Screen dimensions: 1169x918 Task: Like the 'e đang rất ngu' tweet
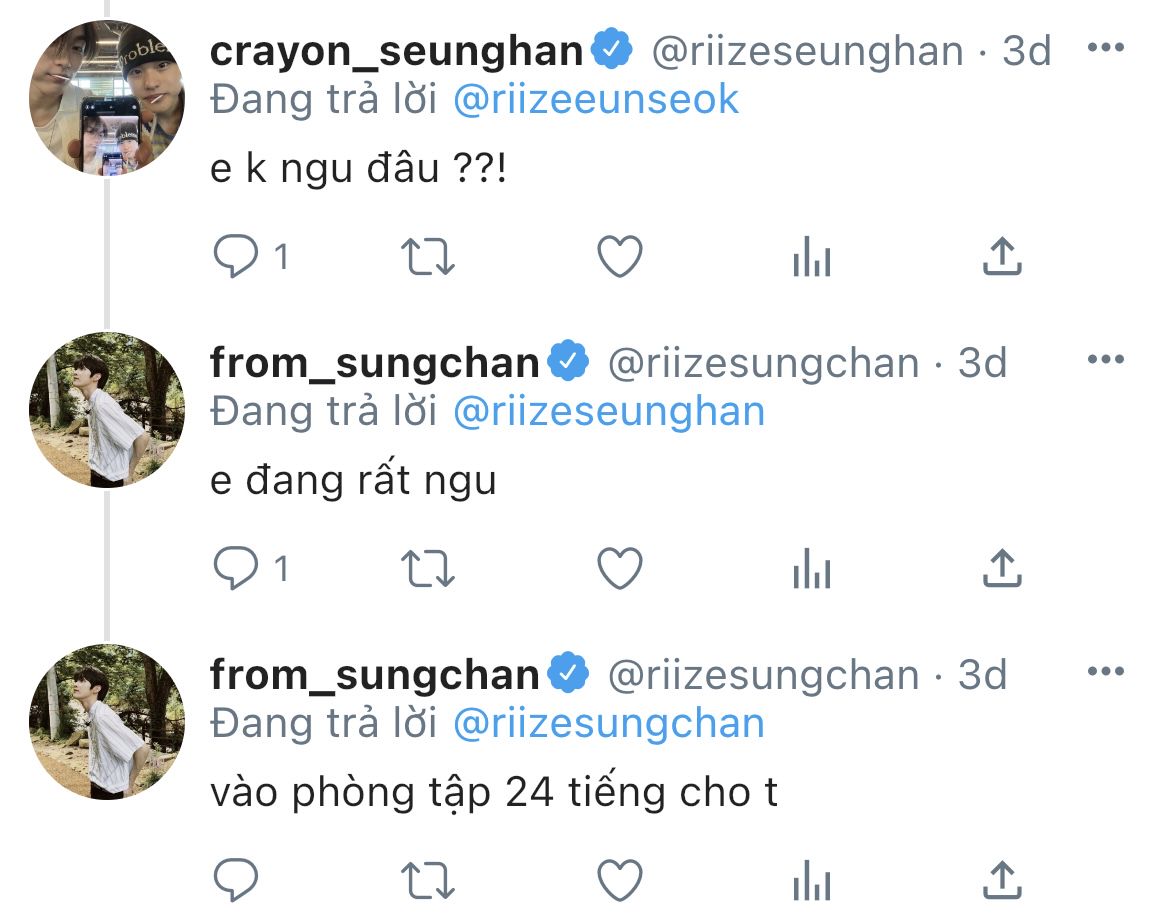tap(620, 568)
